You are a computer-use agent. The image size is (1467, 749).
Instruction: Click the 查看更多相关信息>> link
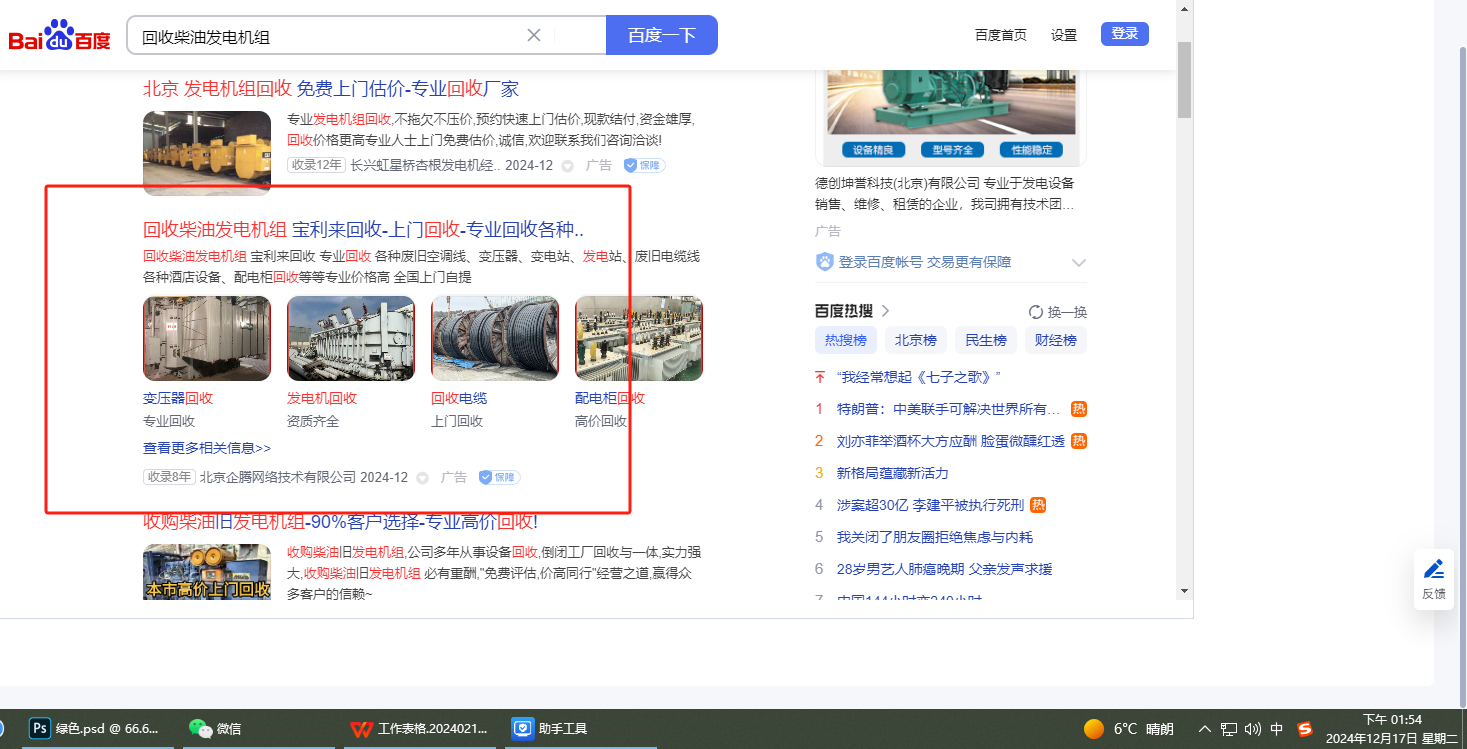[207, 448]
